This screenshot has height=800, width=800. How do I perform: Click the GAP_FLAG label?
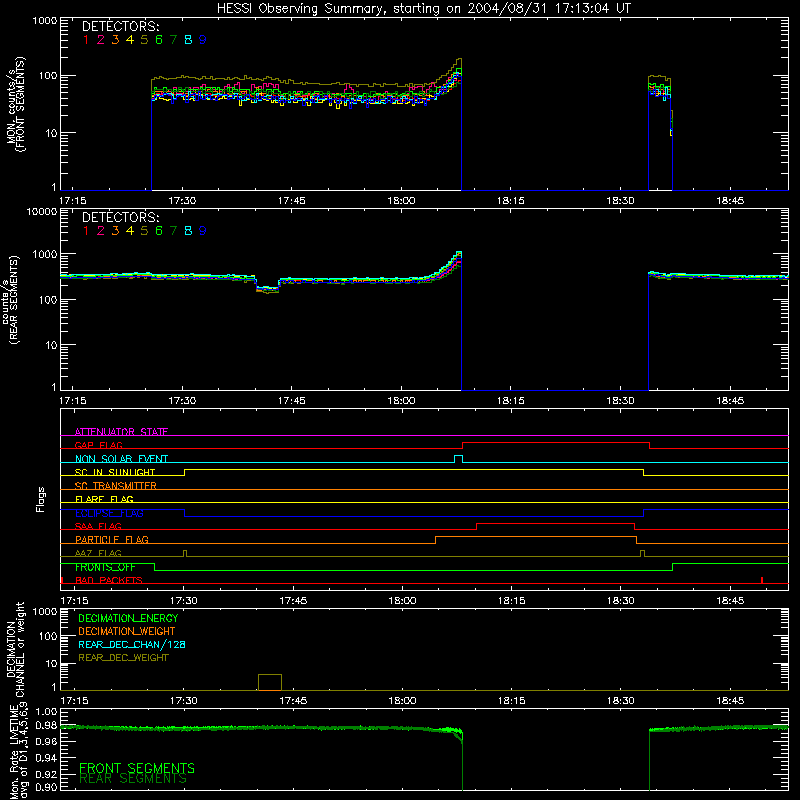tap(98, 445)
